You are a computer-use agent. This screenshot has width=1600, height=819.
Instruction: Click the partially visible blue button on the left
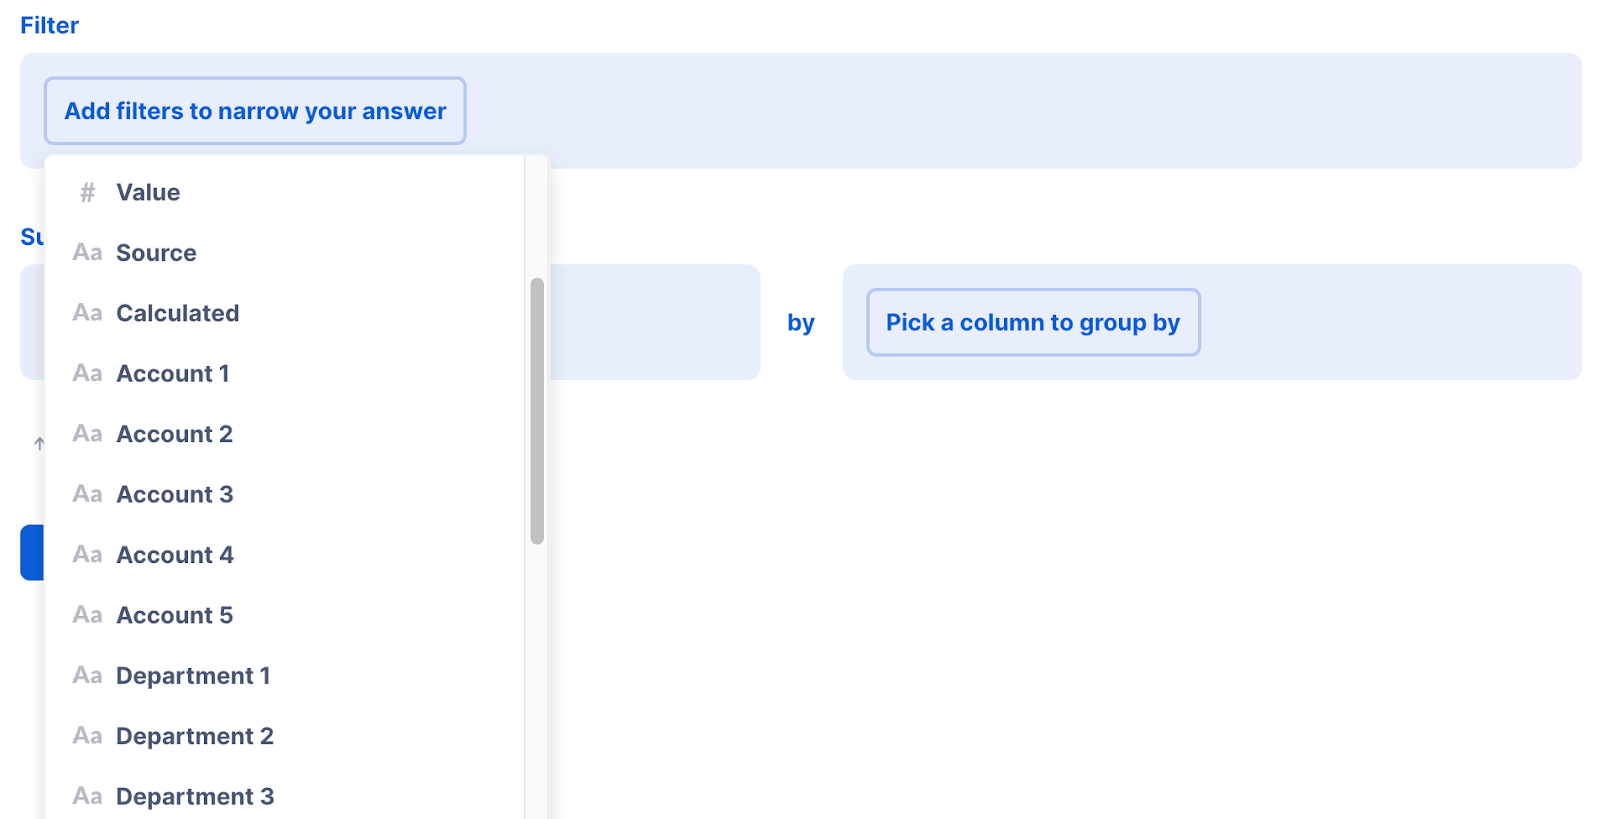[30, 552]
